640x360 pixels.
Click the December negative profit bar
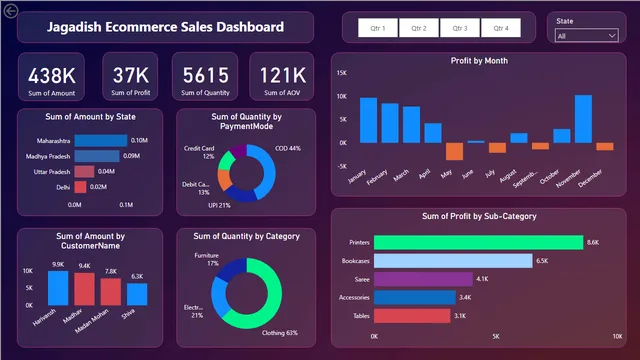[x=605, y=147]
